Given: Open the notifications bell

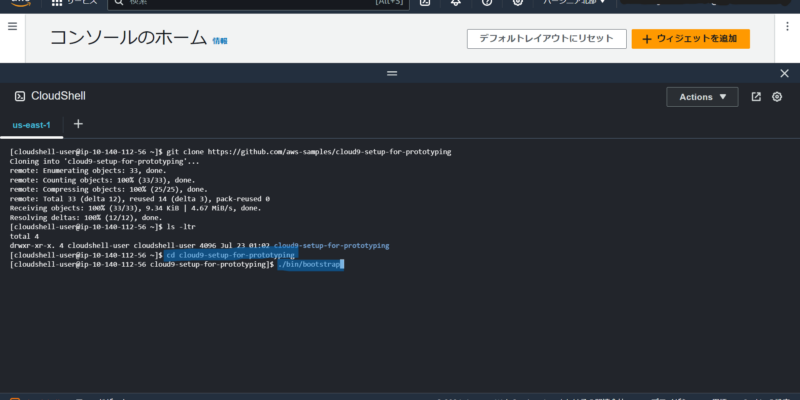Looking at the screenshot, I should tap(456, 3).
